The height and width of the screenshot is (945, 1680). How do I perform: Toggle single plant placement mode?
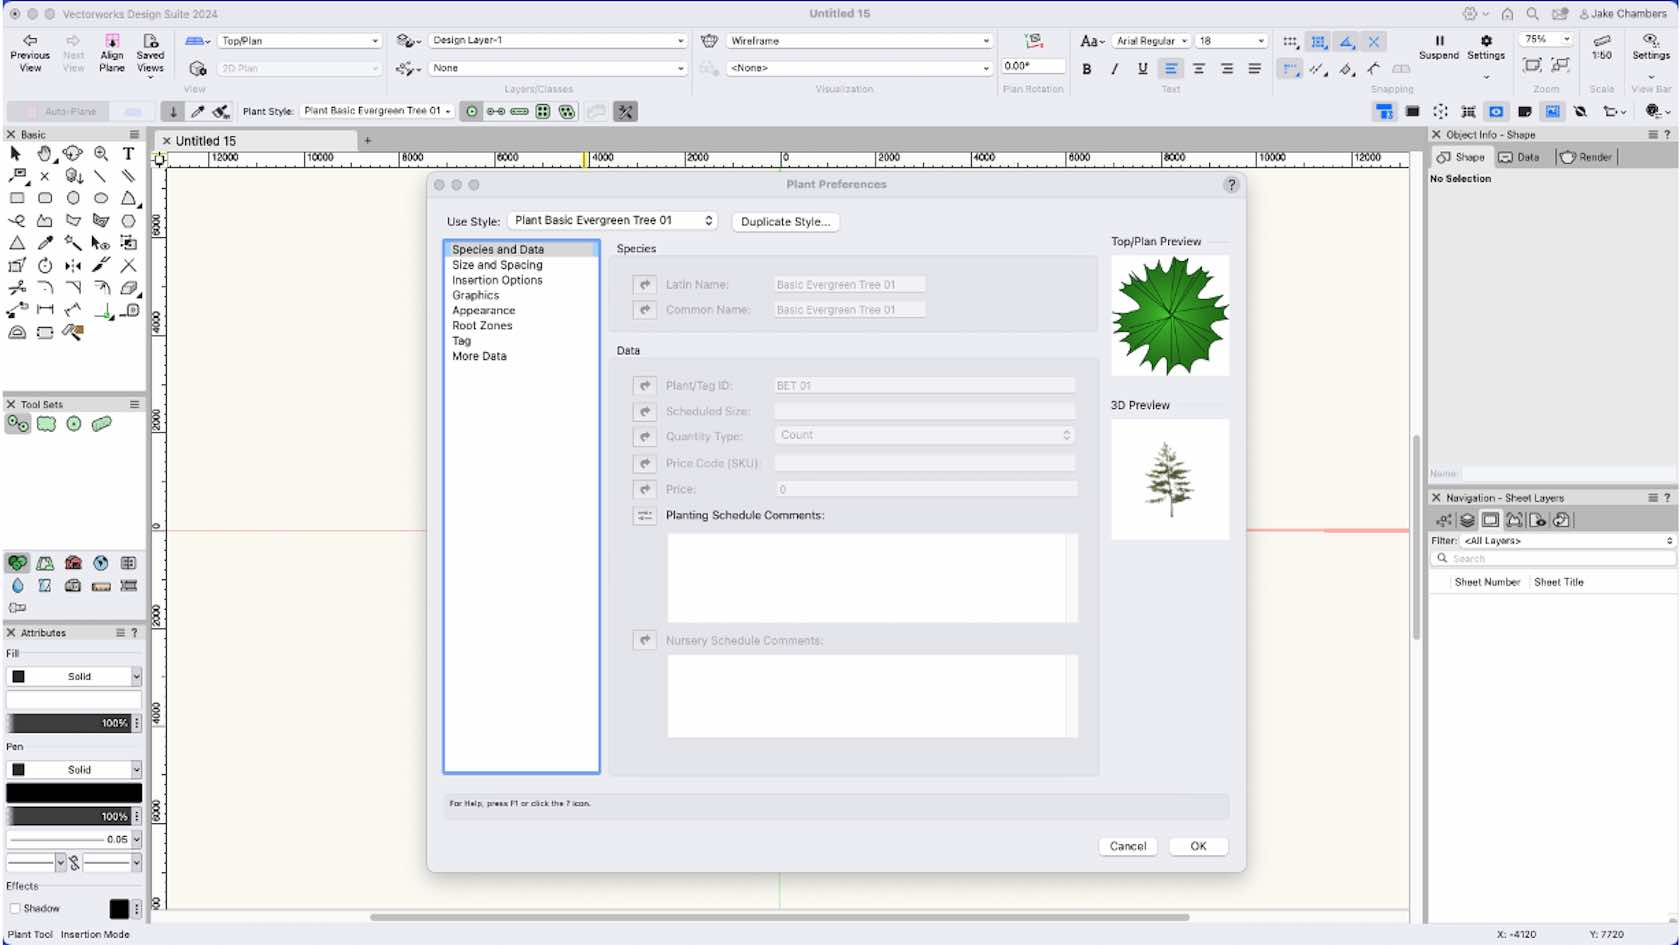coord(470,111)
